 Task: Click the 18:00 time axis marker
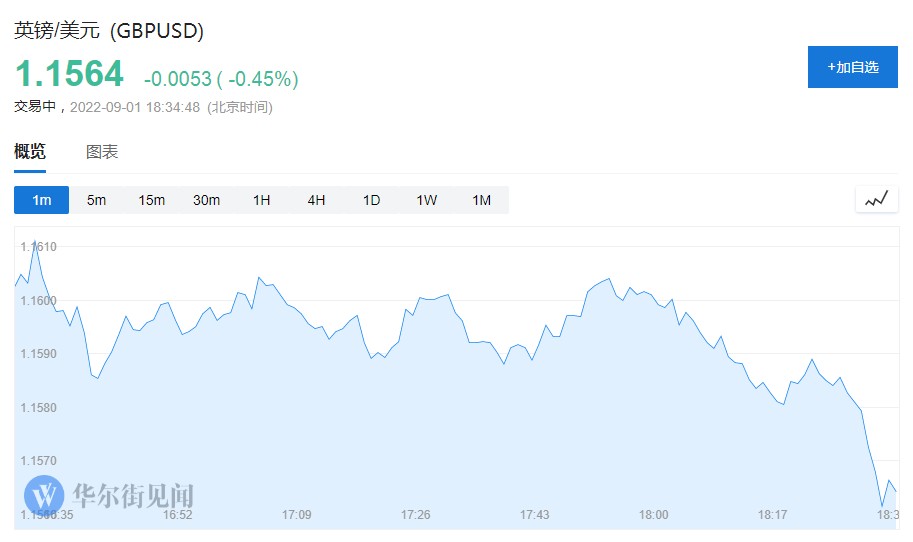click(x=653, y=515)
